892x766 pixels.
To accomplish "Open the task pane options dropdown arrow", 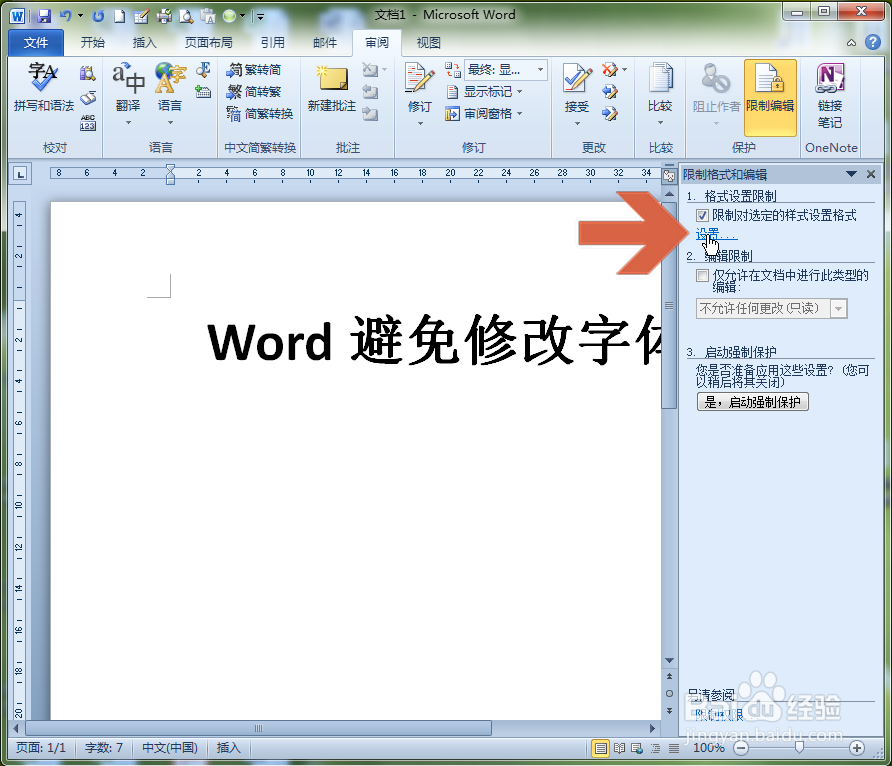I will (x=851, y=175).
